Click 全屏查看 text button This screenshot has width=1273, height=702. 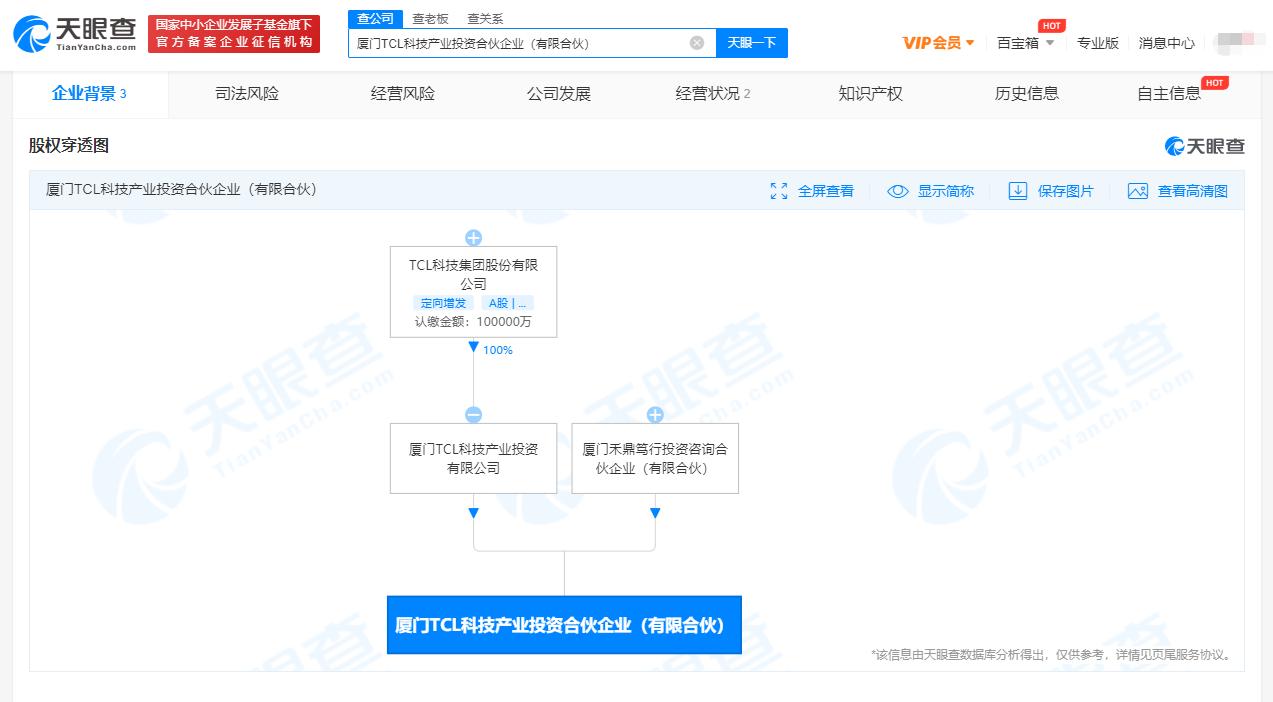(x=826, y=191)
